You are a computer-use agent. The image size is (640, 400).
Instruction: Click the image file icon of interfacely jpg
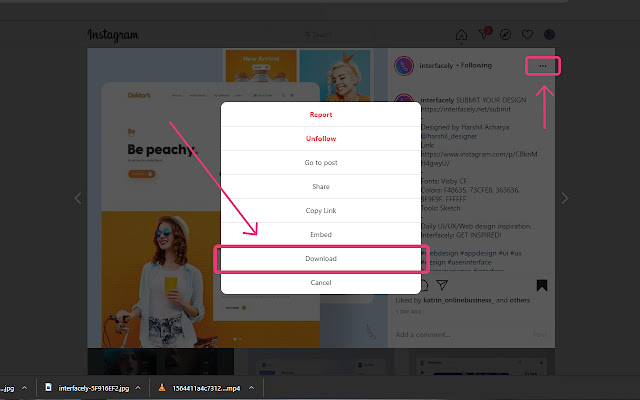pos(48,387)
